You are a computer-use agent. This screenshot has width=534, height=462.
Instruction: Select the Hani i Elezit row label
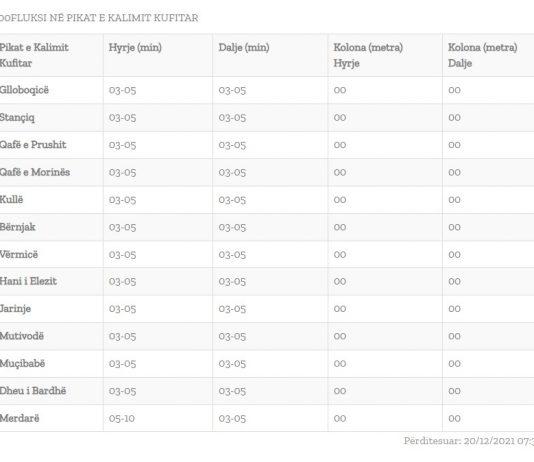pos(28,281)
